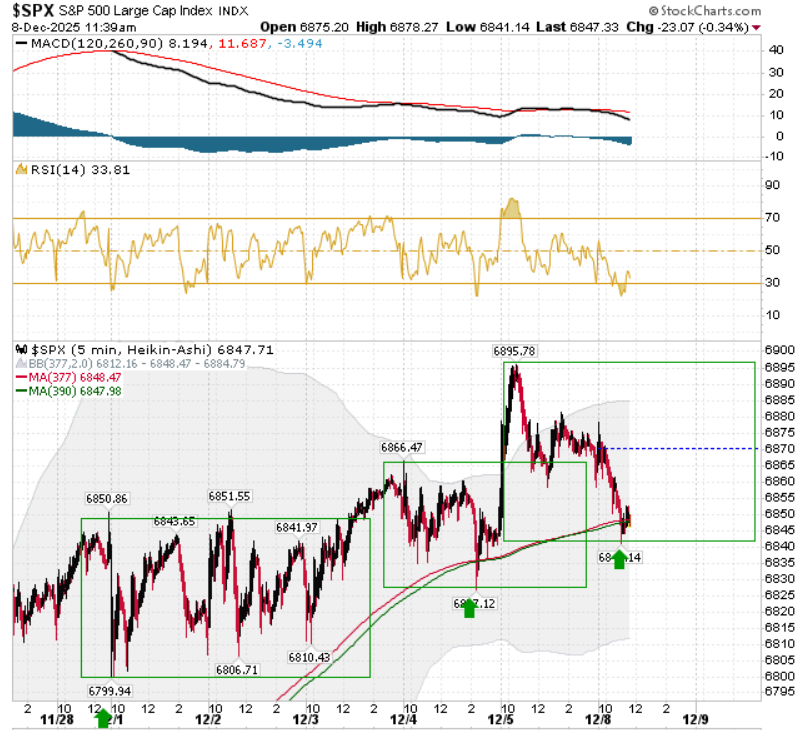Click the 12/5 date on the time axis

[501, 720]
